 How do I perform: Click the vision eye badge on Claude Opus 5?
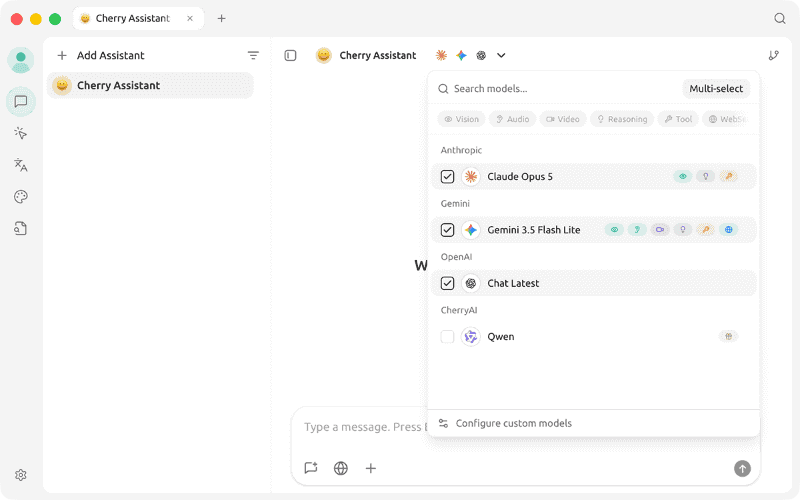coord(683,177)
